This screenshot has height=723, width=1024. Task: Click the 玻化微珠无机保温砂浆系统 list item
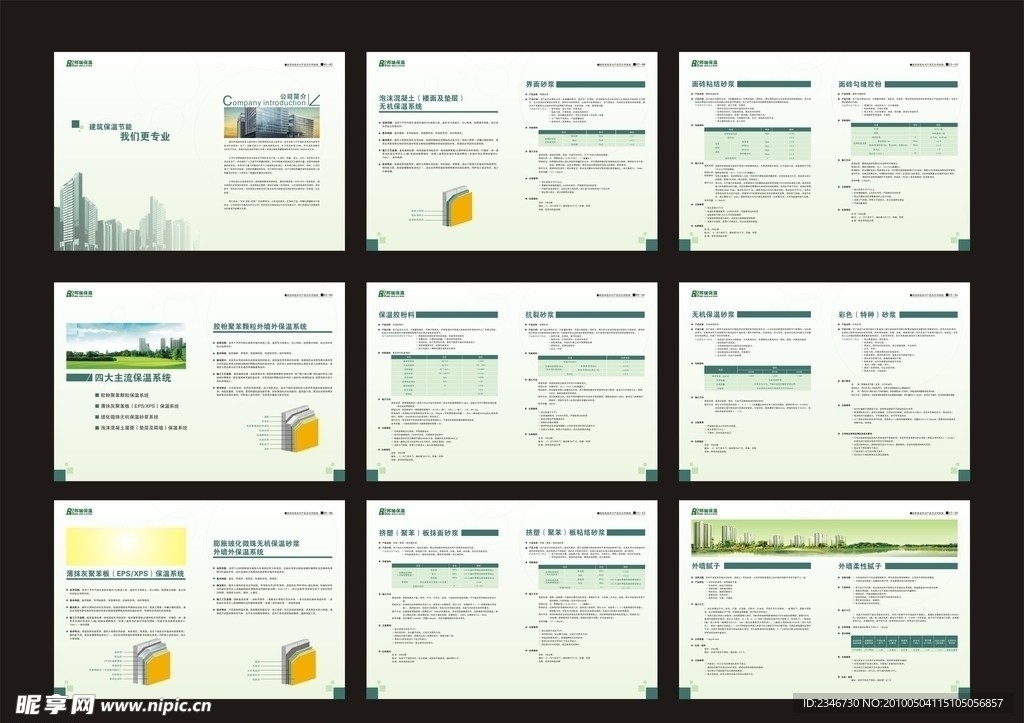pos(126,417)
